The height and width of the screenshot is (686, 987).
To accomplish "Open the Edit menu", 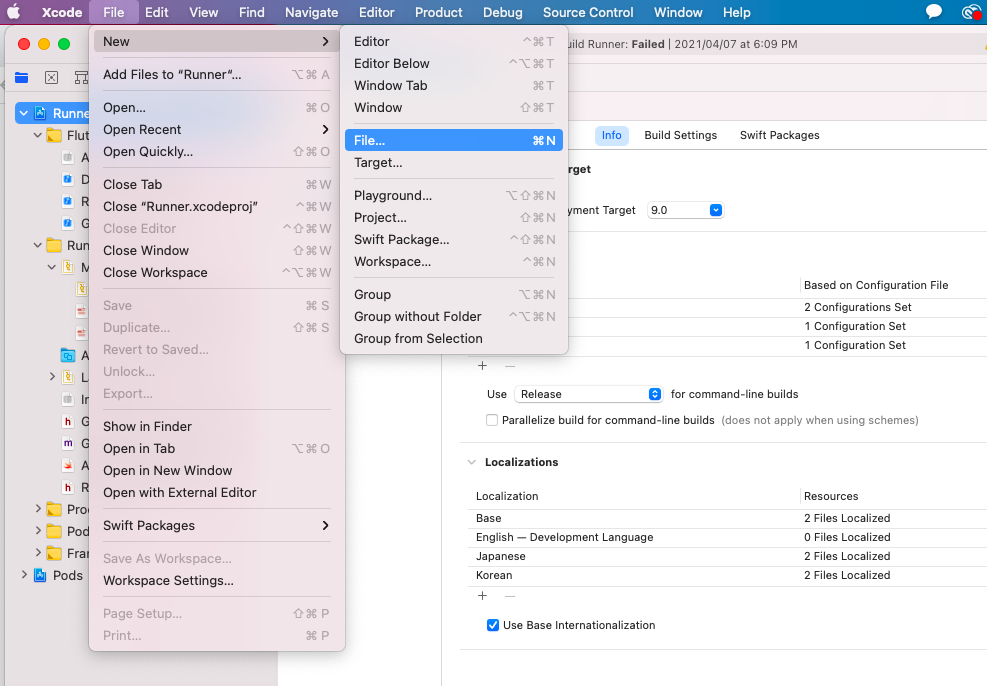I will (157, 12).
